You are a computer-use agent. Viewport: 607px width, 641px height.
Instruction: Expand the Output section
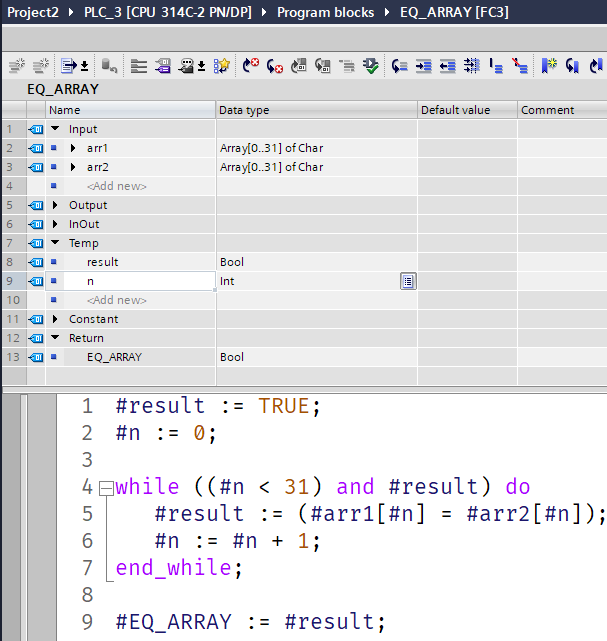point(56,205)
